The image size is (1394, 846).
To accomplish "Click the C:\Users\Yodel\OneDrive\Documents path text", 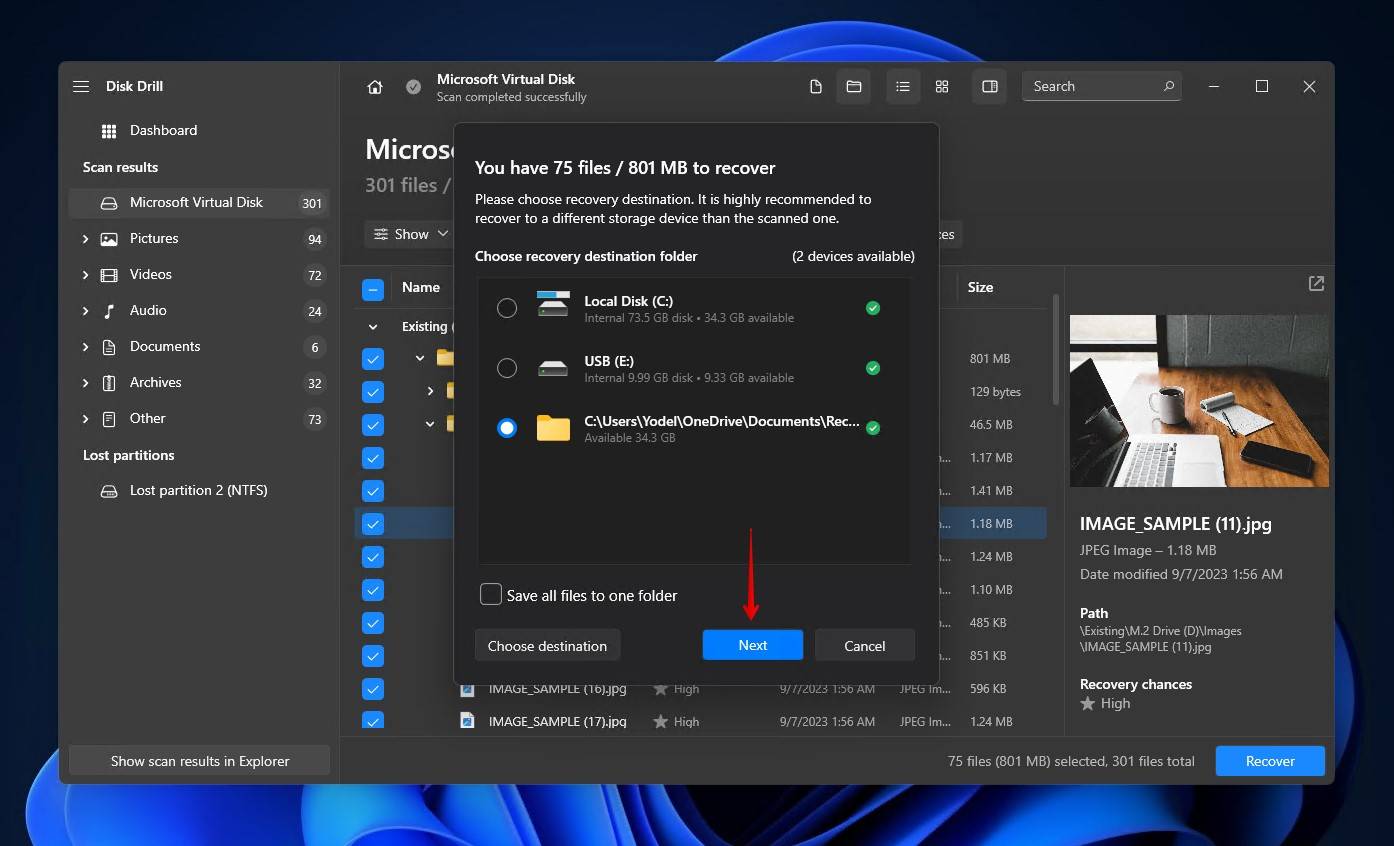I will (x=722, y=421).
